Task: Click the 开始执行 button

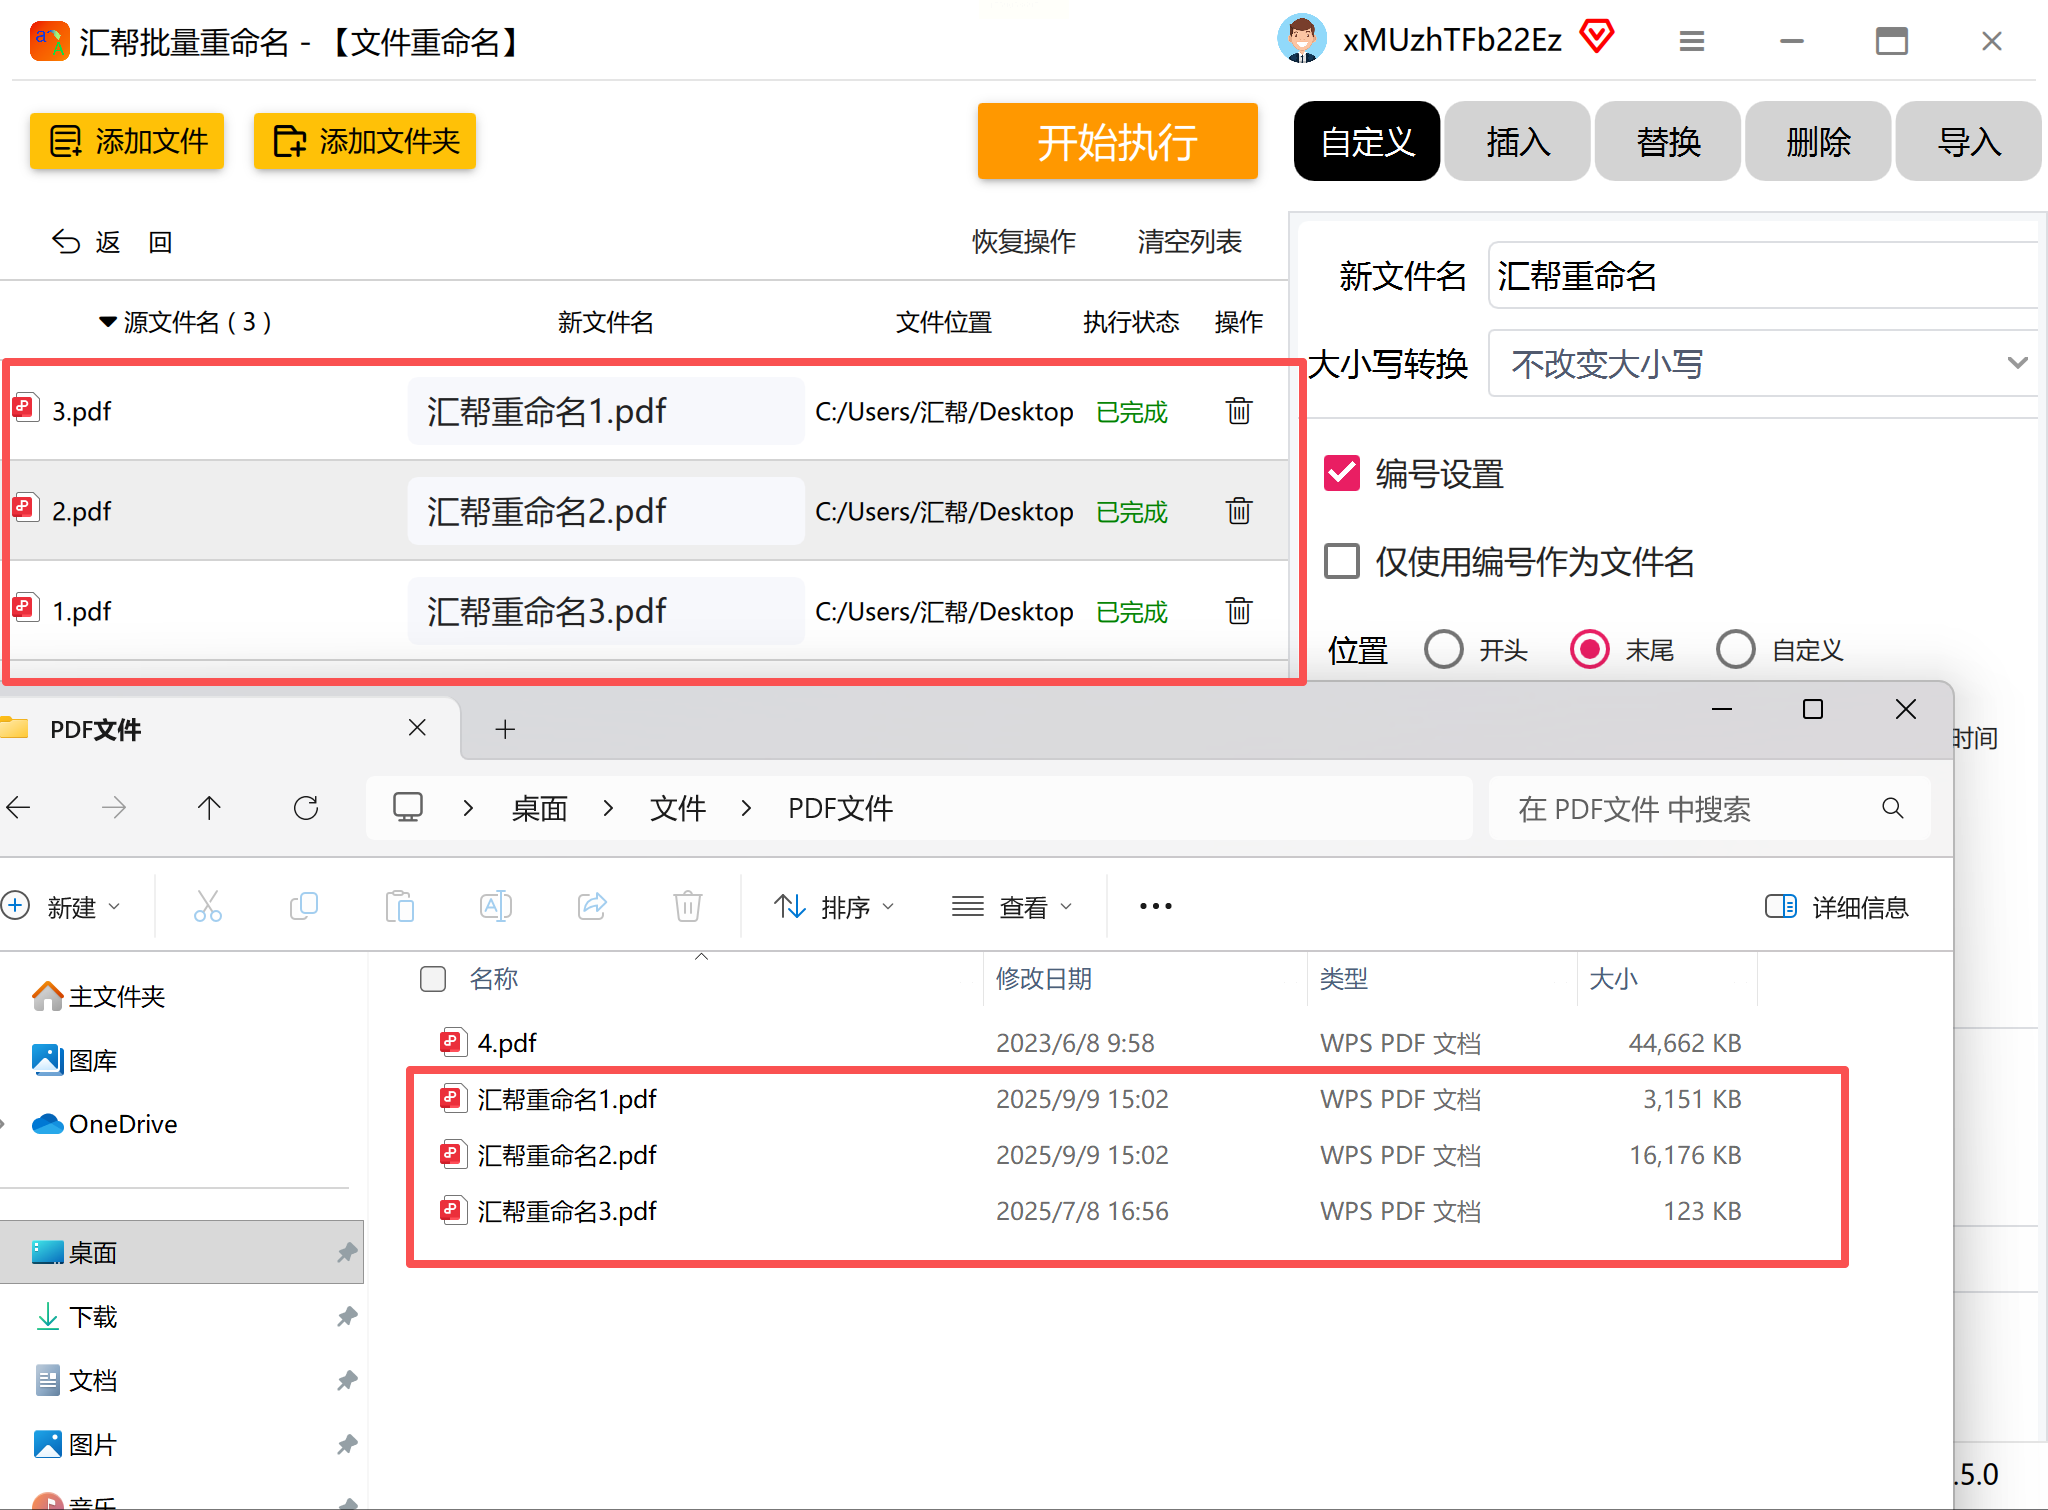Action: coord(1117,141)
